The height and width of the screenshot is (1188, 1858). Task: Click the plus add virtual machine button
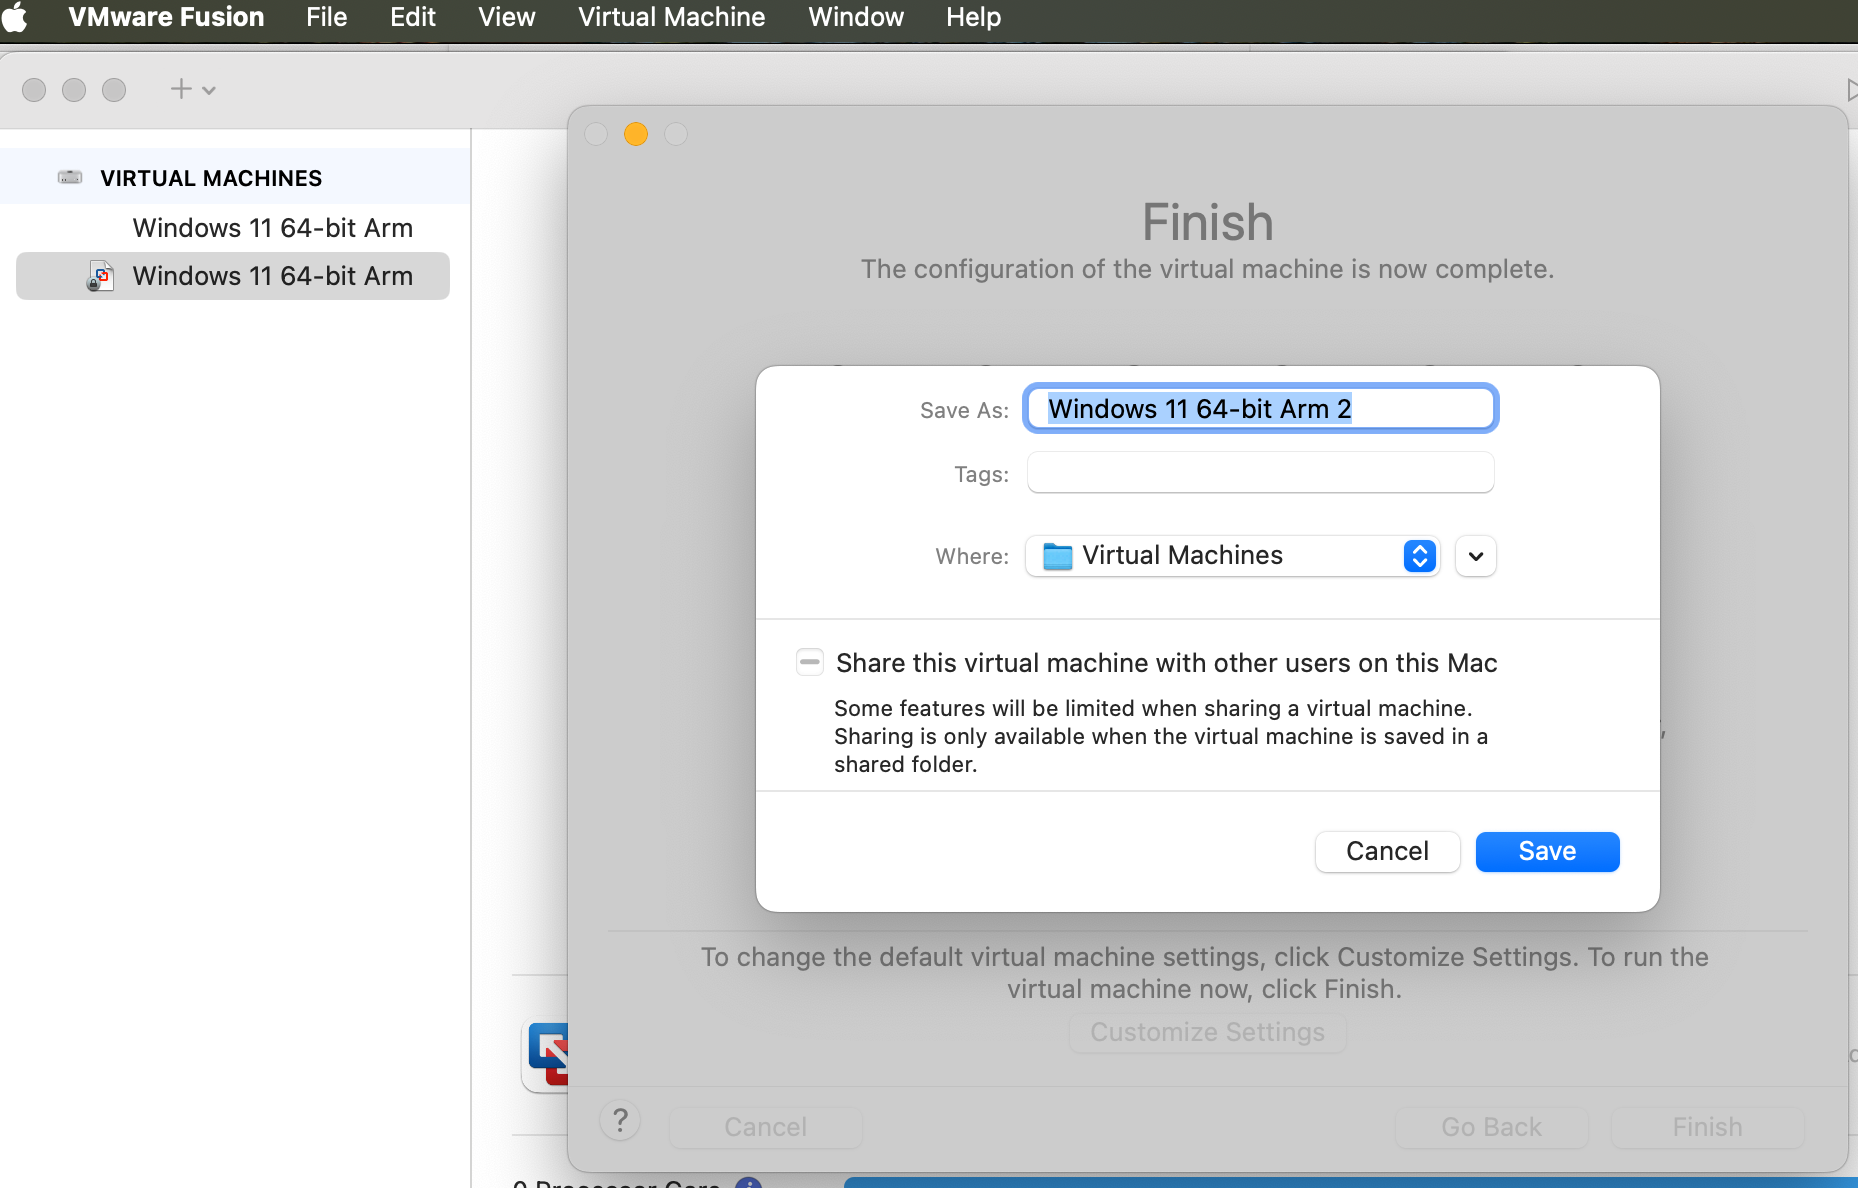pyautogui.click(x=181, y=89)
